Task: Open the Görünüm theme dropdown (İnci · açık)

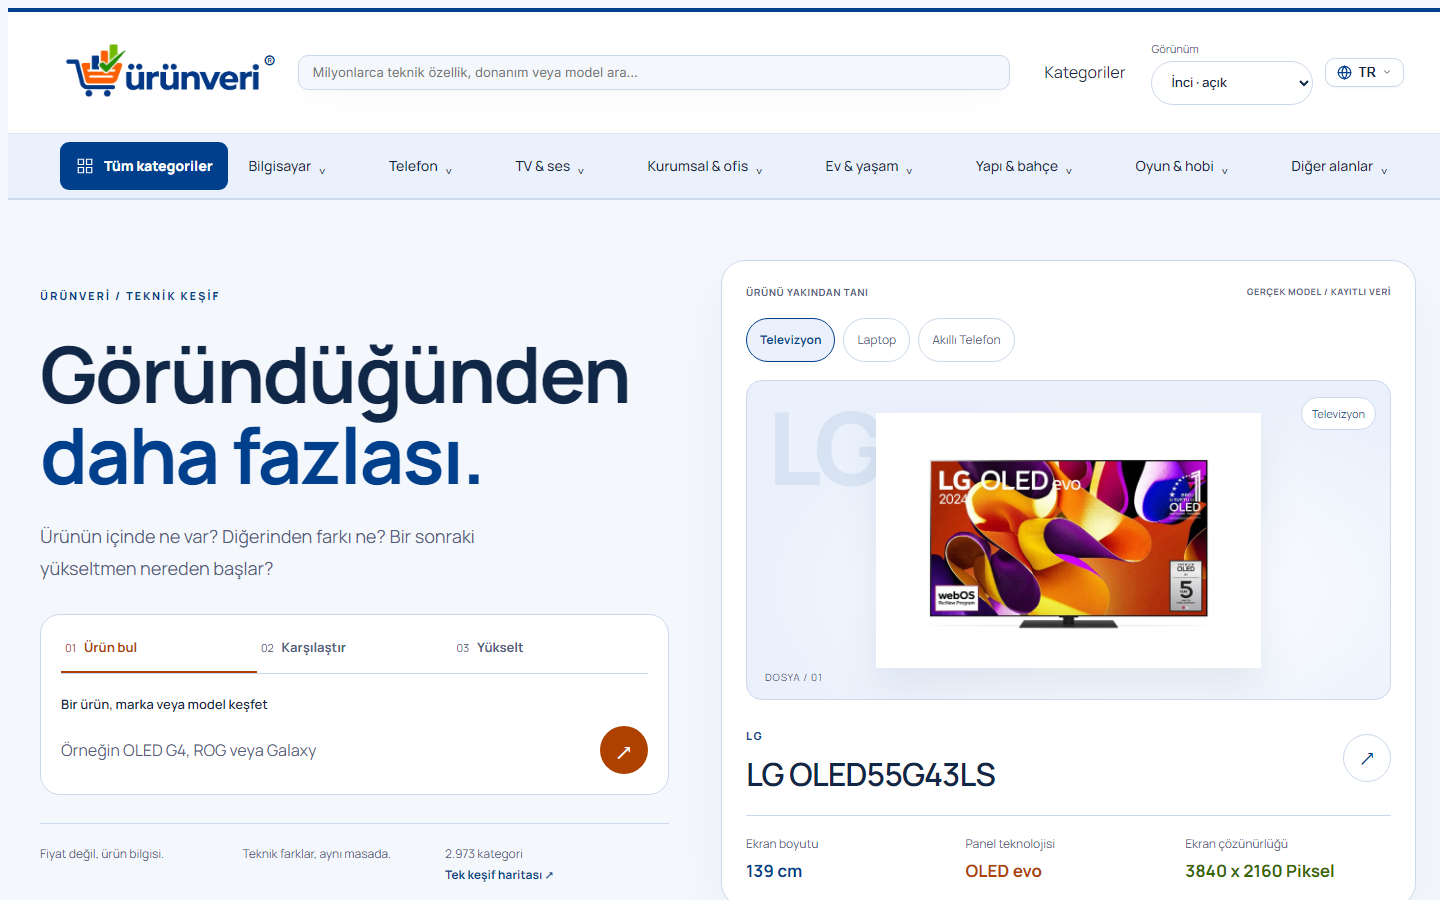Action: coord(1232,83)
